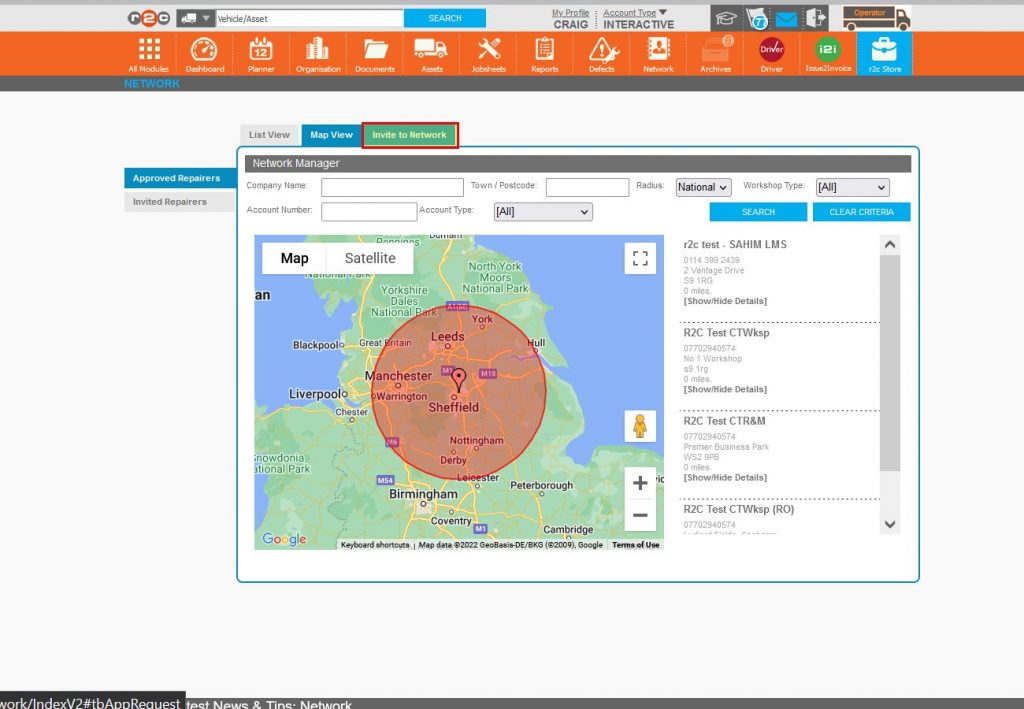Open the Issue2Invoice module

point(827,54)
